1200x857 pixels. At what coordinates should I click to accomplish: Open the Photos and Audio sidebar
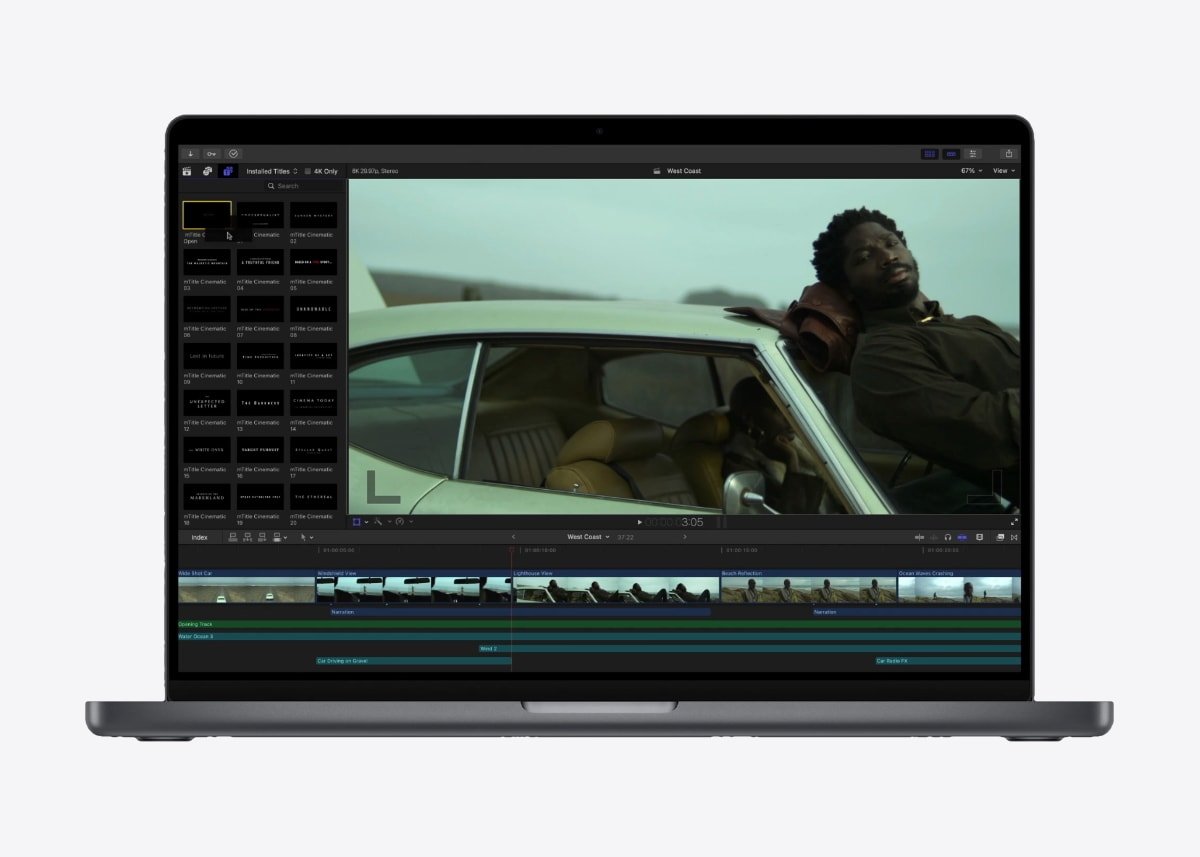(x=207, y=171)
